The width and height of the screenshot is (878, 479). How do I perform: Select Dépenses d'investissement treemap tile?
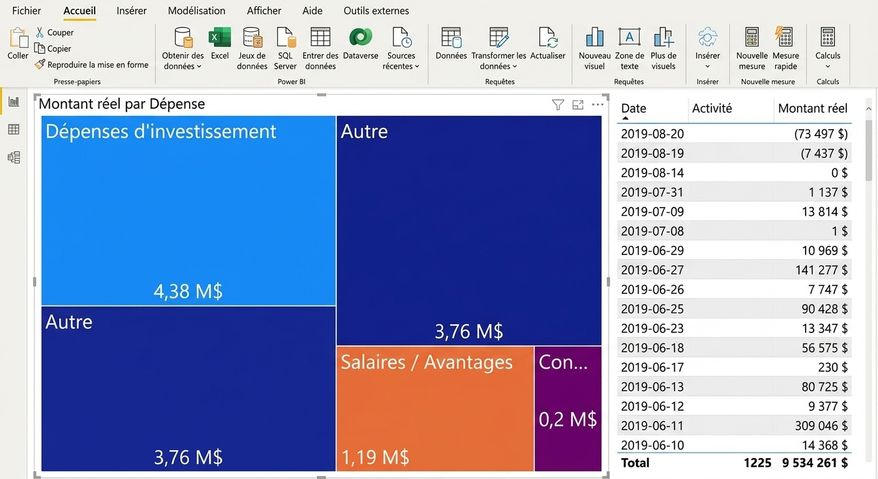188,210
